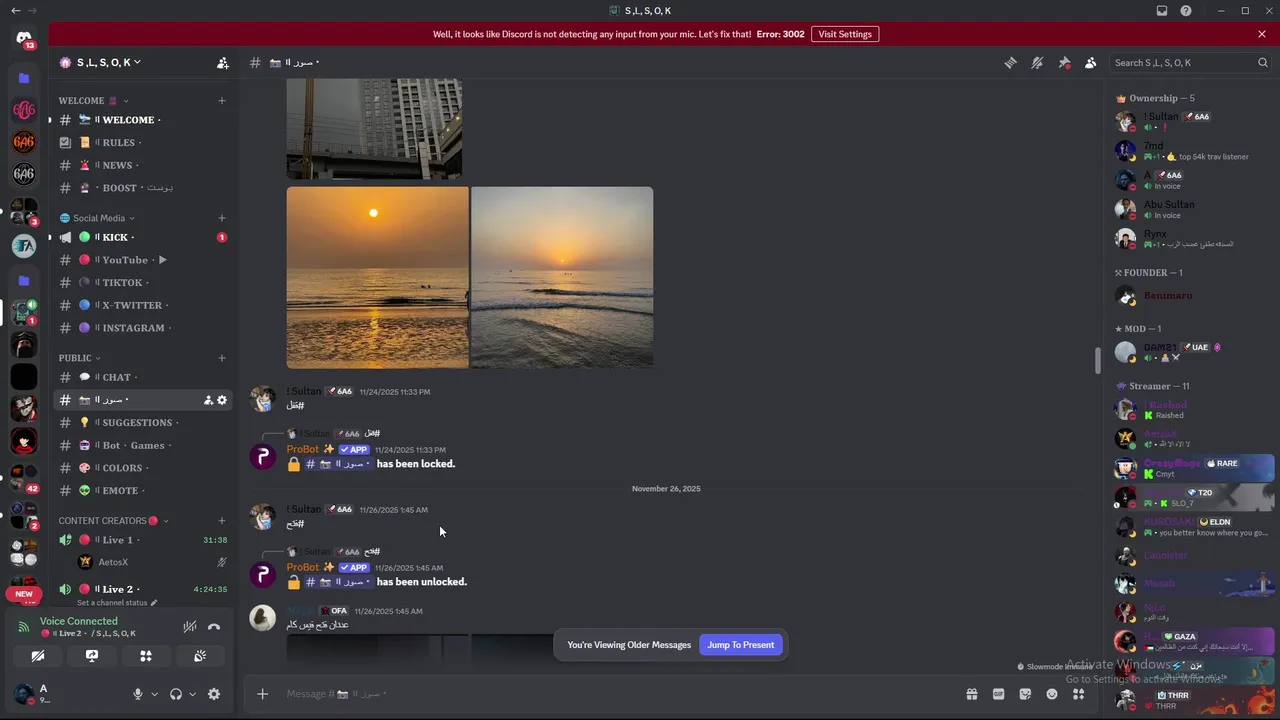
Task: Join the Live 1 voice channel
Action: click(x=144, y=540)
